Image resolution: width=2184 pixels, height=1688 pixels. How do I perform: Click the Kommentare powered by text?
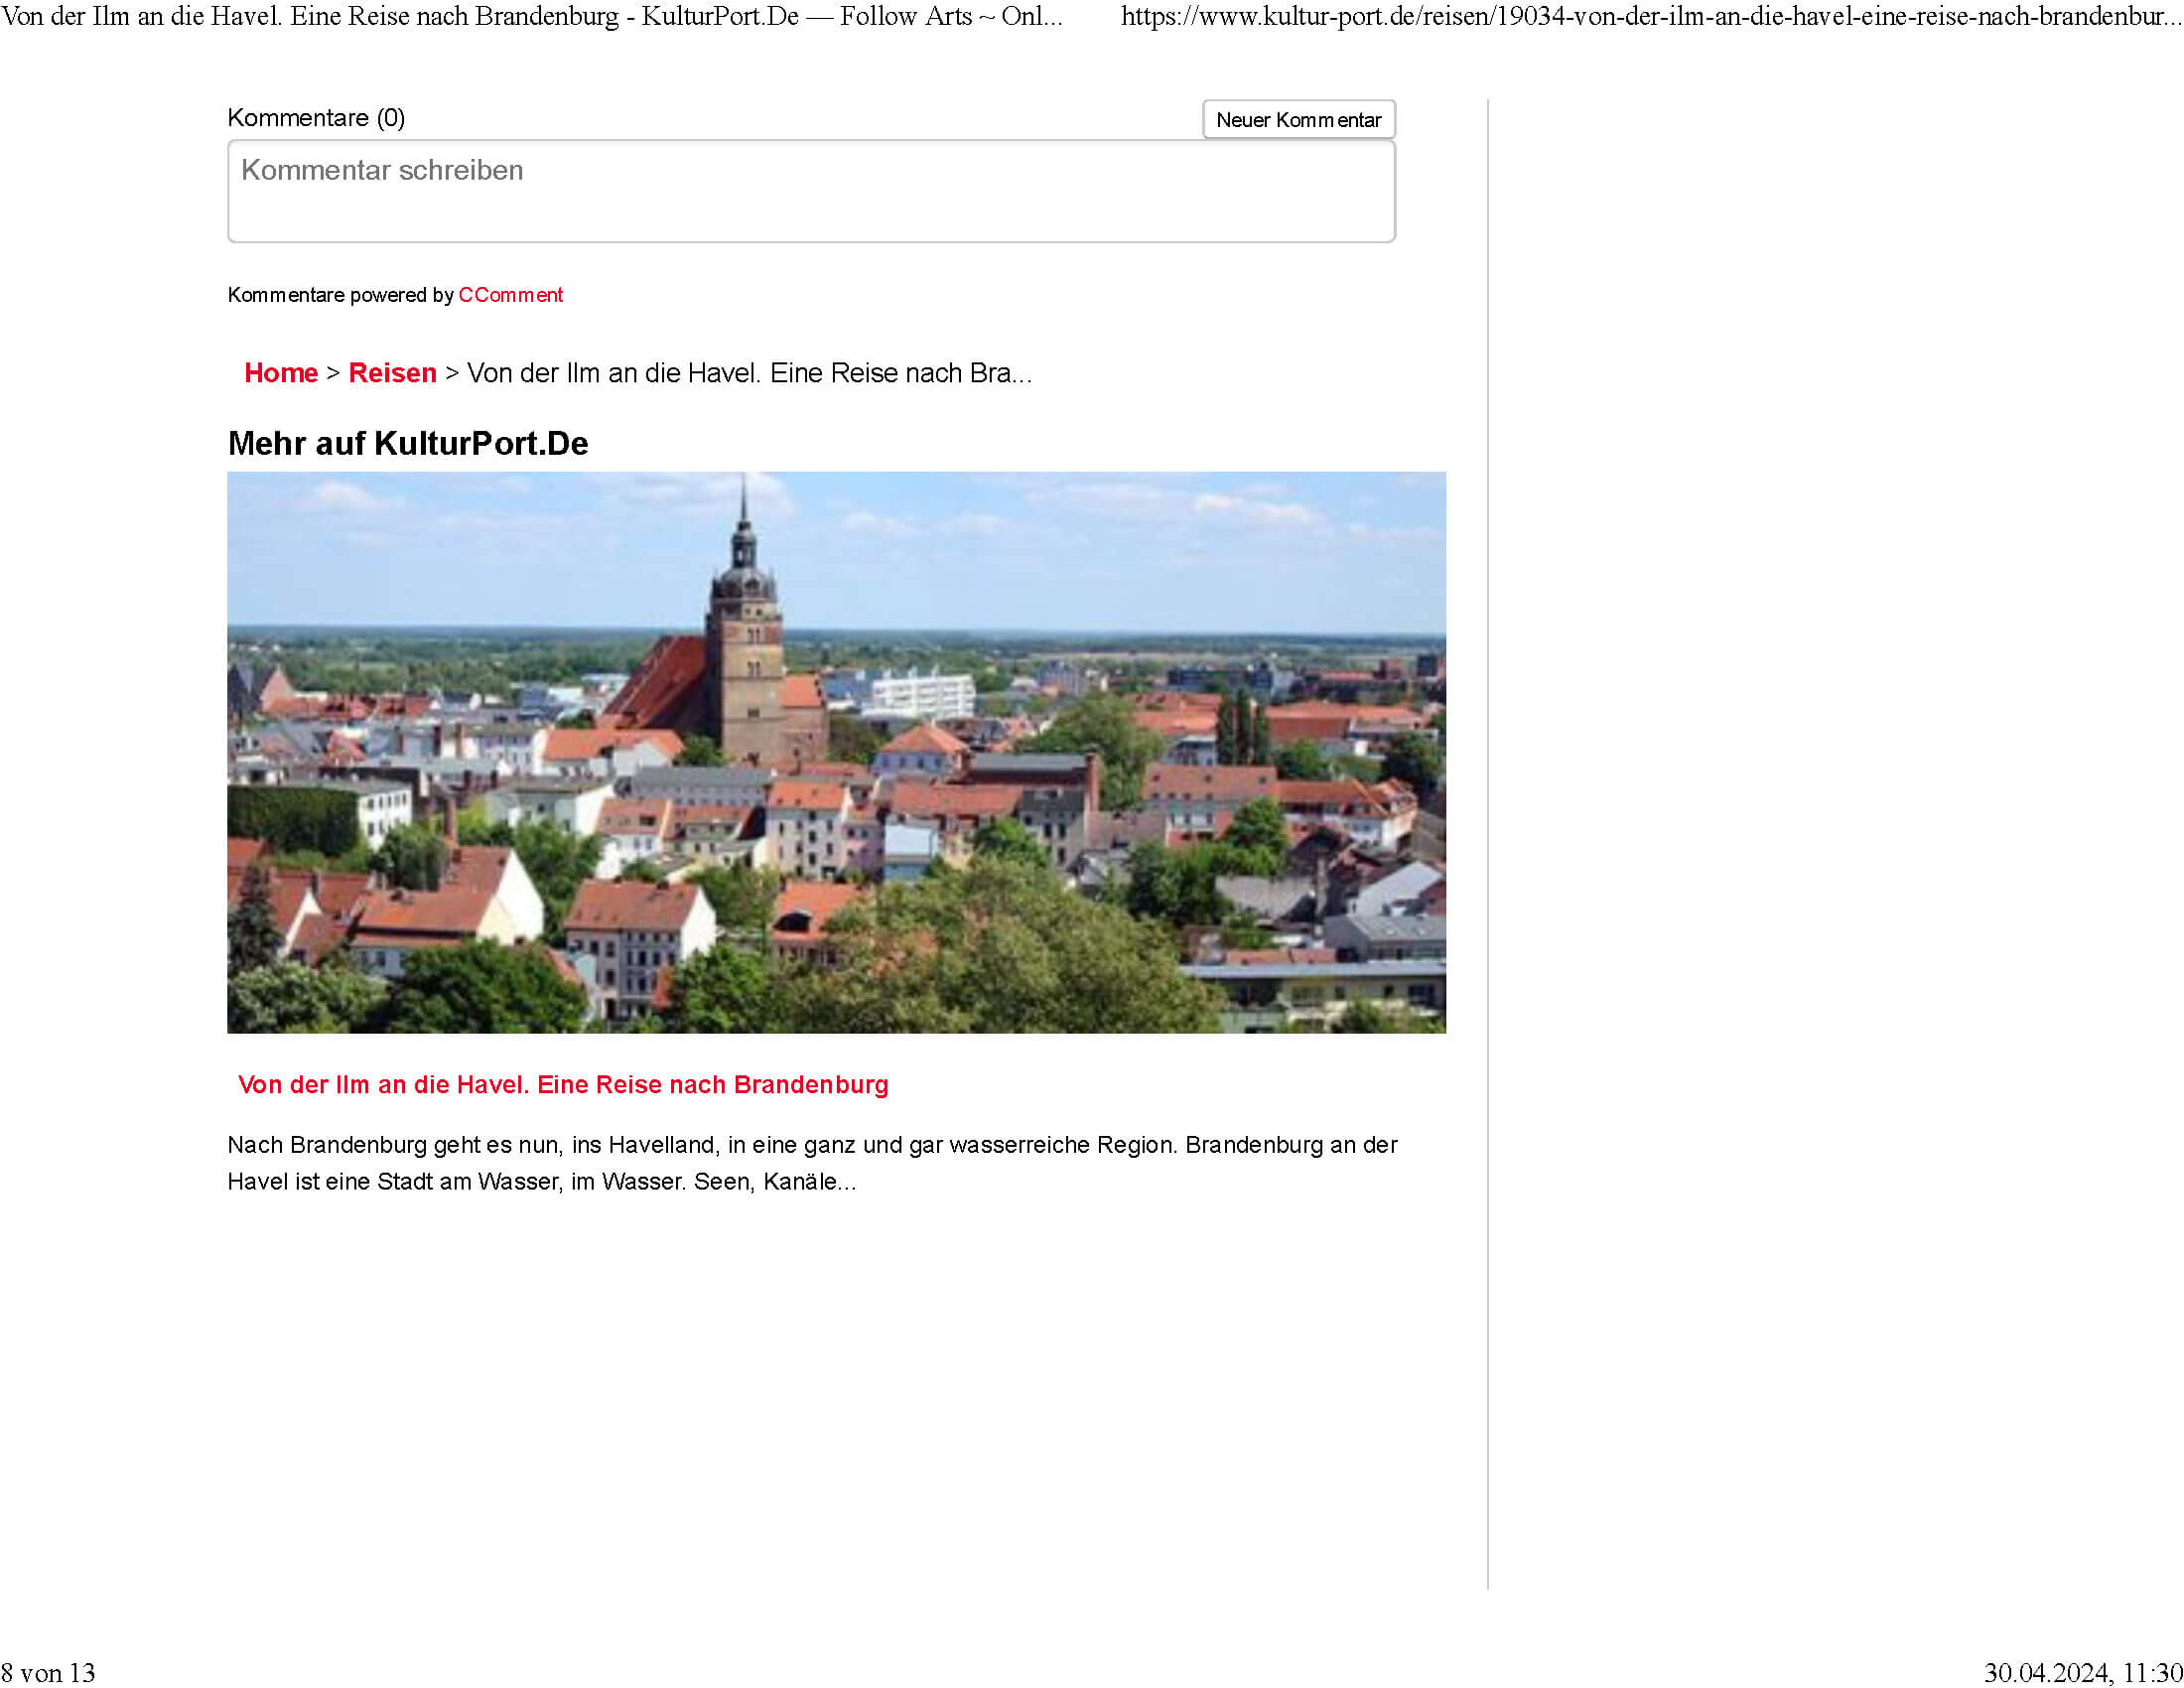[x=340, y=295]
